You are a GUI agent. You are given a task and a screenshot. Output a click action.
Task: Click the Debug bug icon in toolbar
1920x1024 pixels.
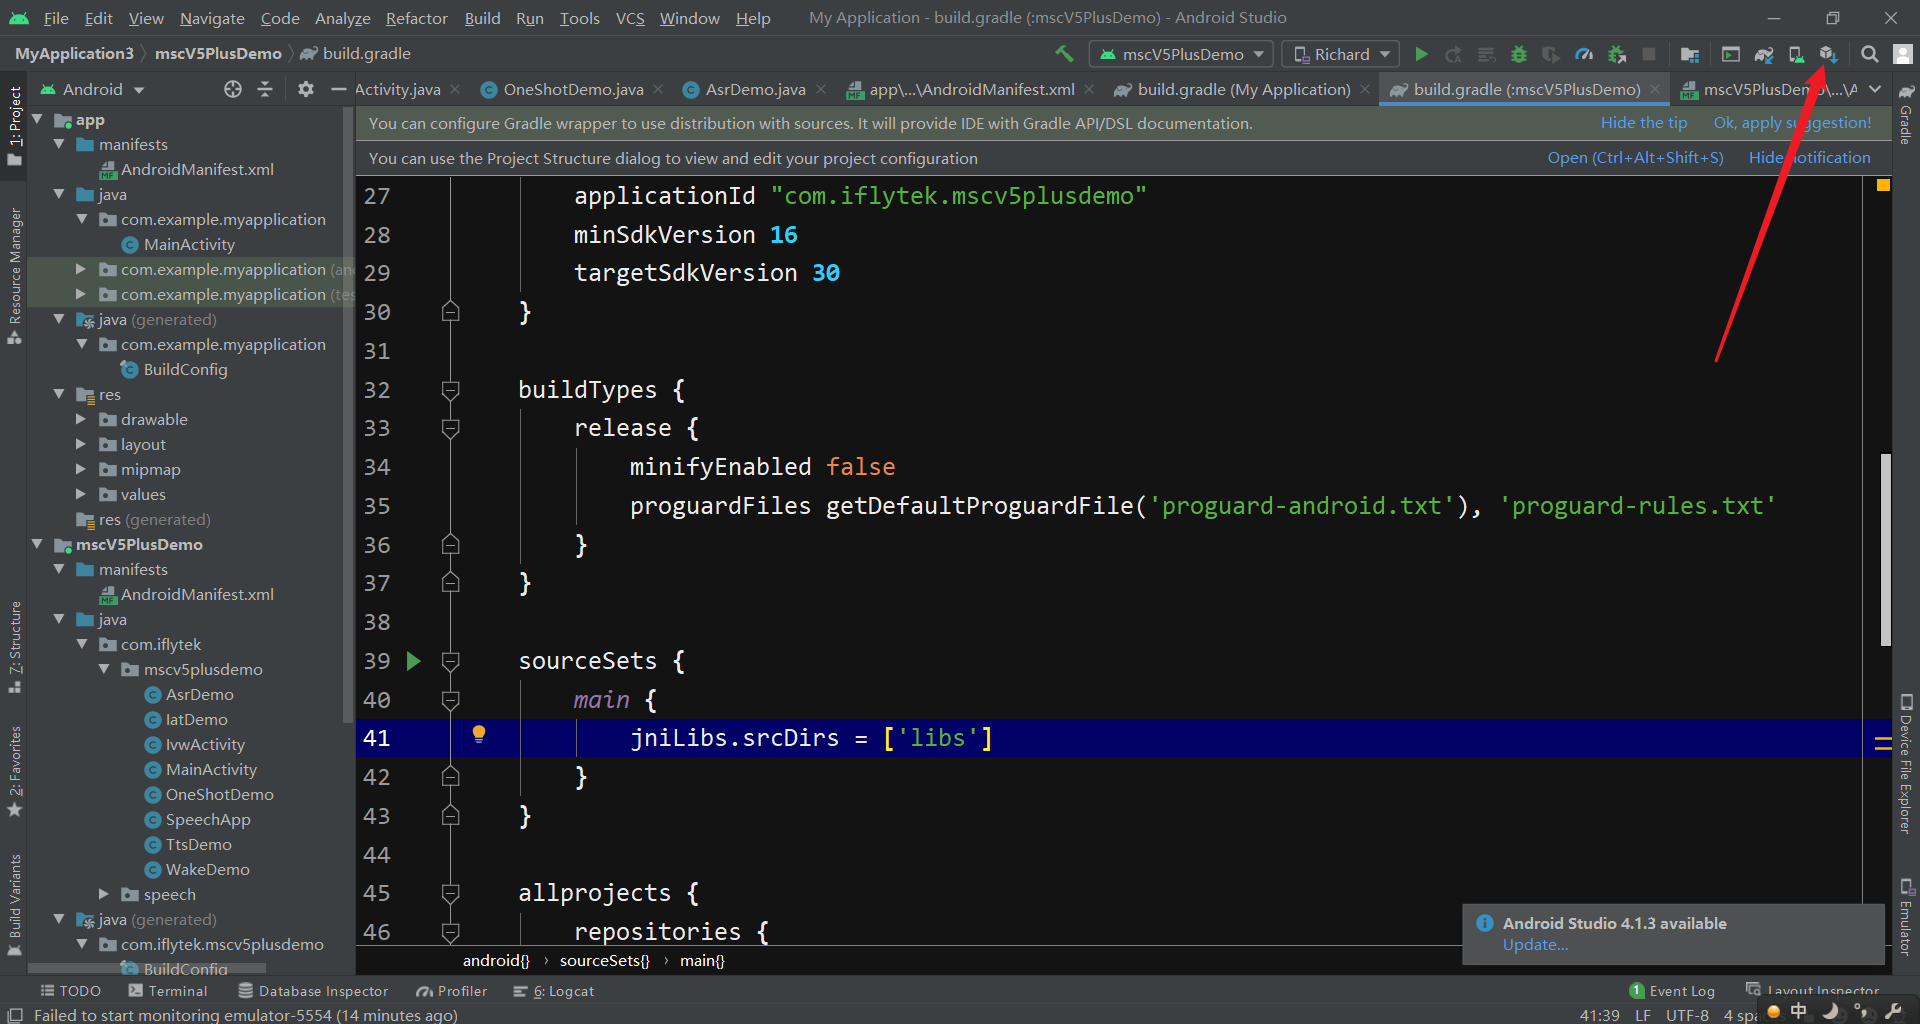1518,54
